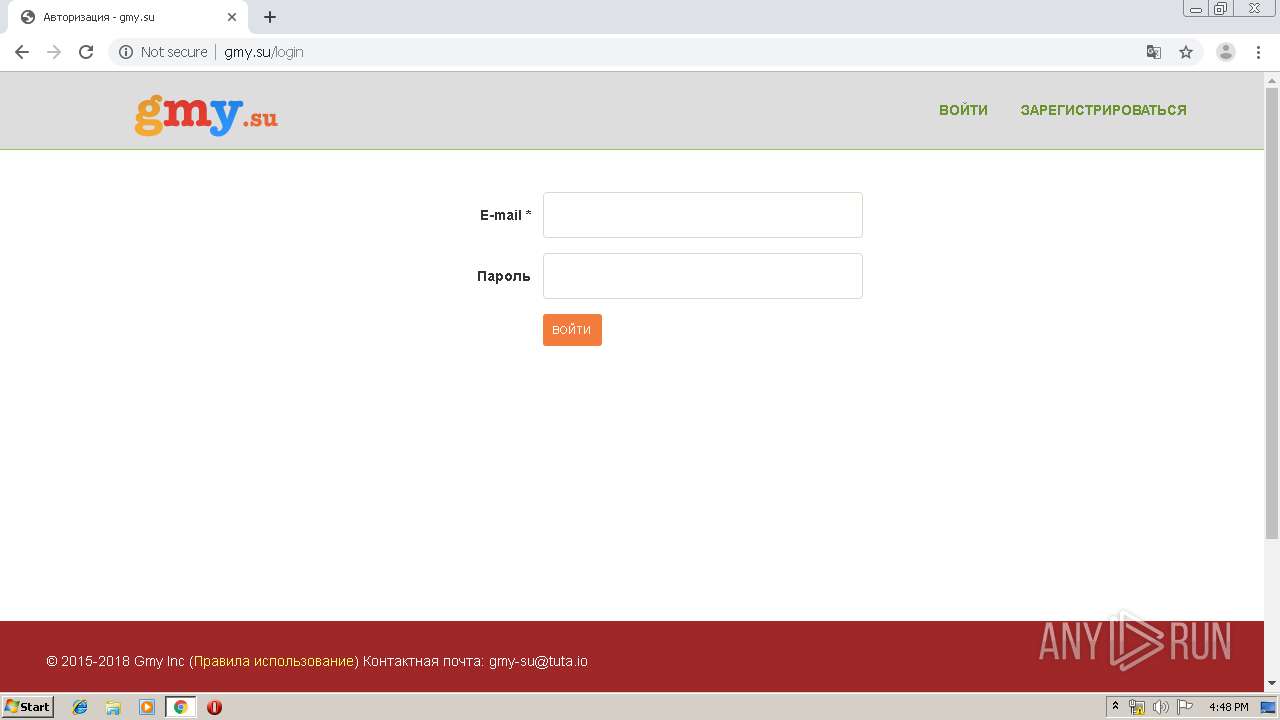The height and width of the screenshot is (720, 1280).
Task: Focus the E-mail input field
Action: (703, 215)
